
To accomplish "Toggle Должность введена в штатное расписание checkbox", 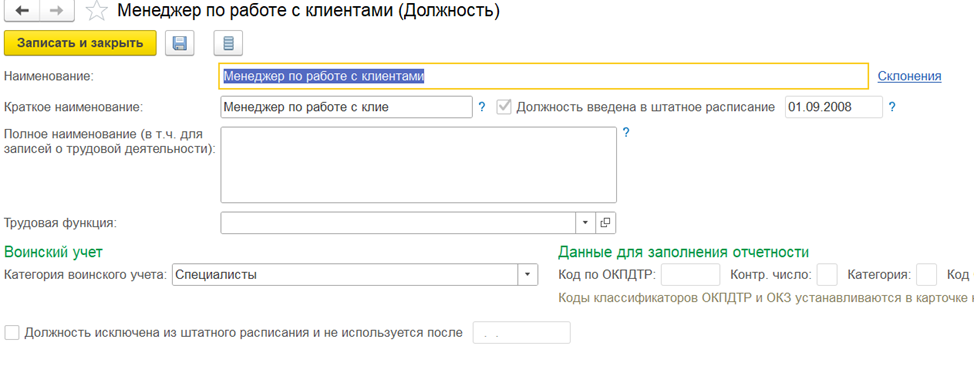I will (503, 107).
